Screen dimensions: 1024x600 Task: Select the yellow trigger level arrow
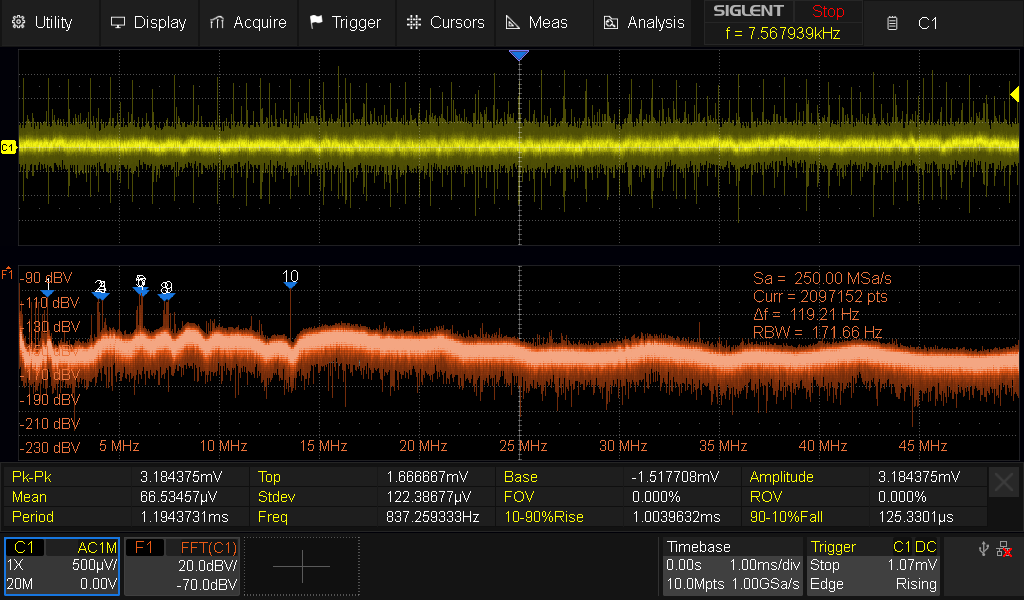pos(1014,94)
